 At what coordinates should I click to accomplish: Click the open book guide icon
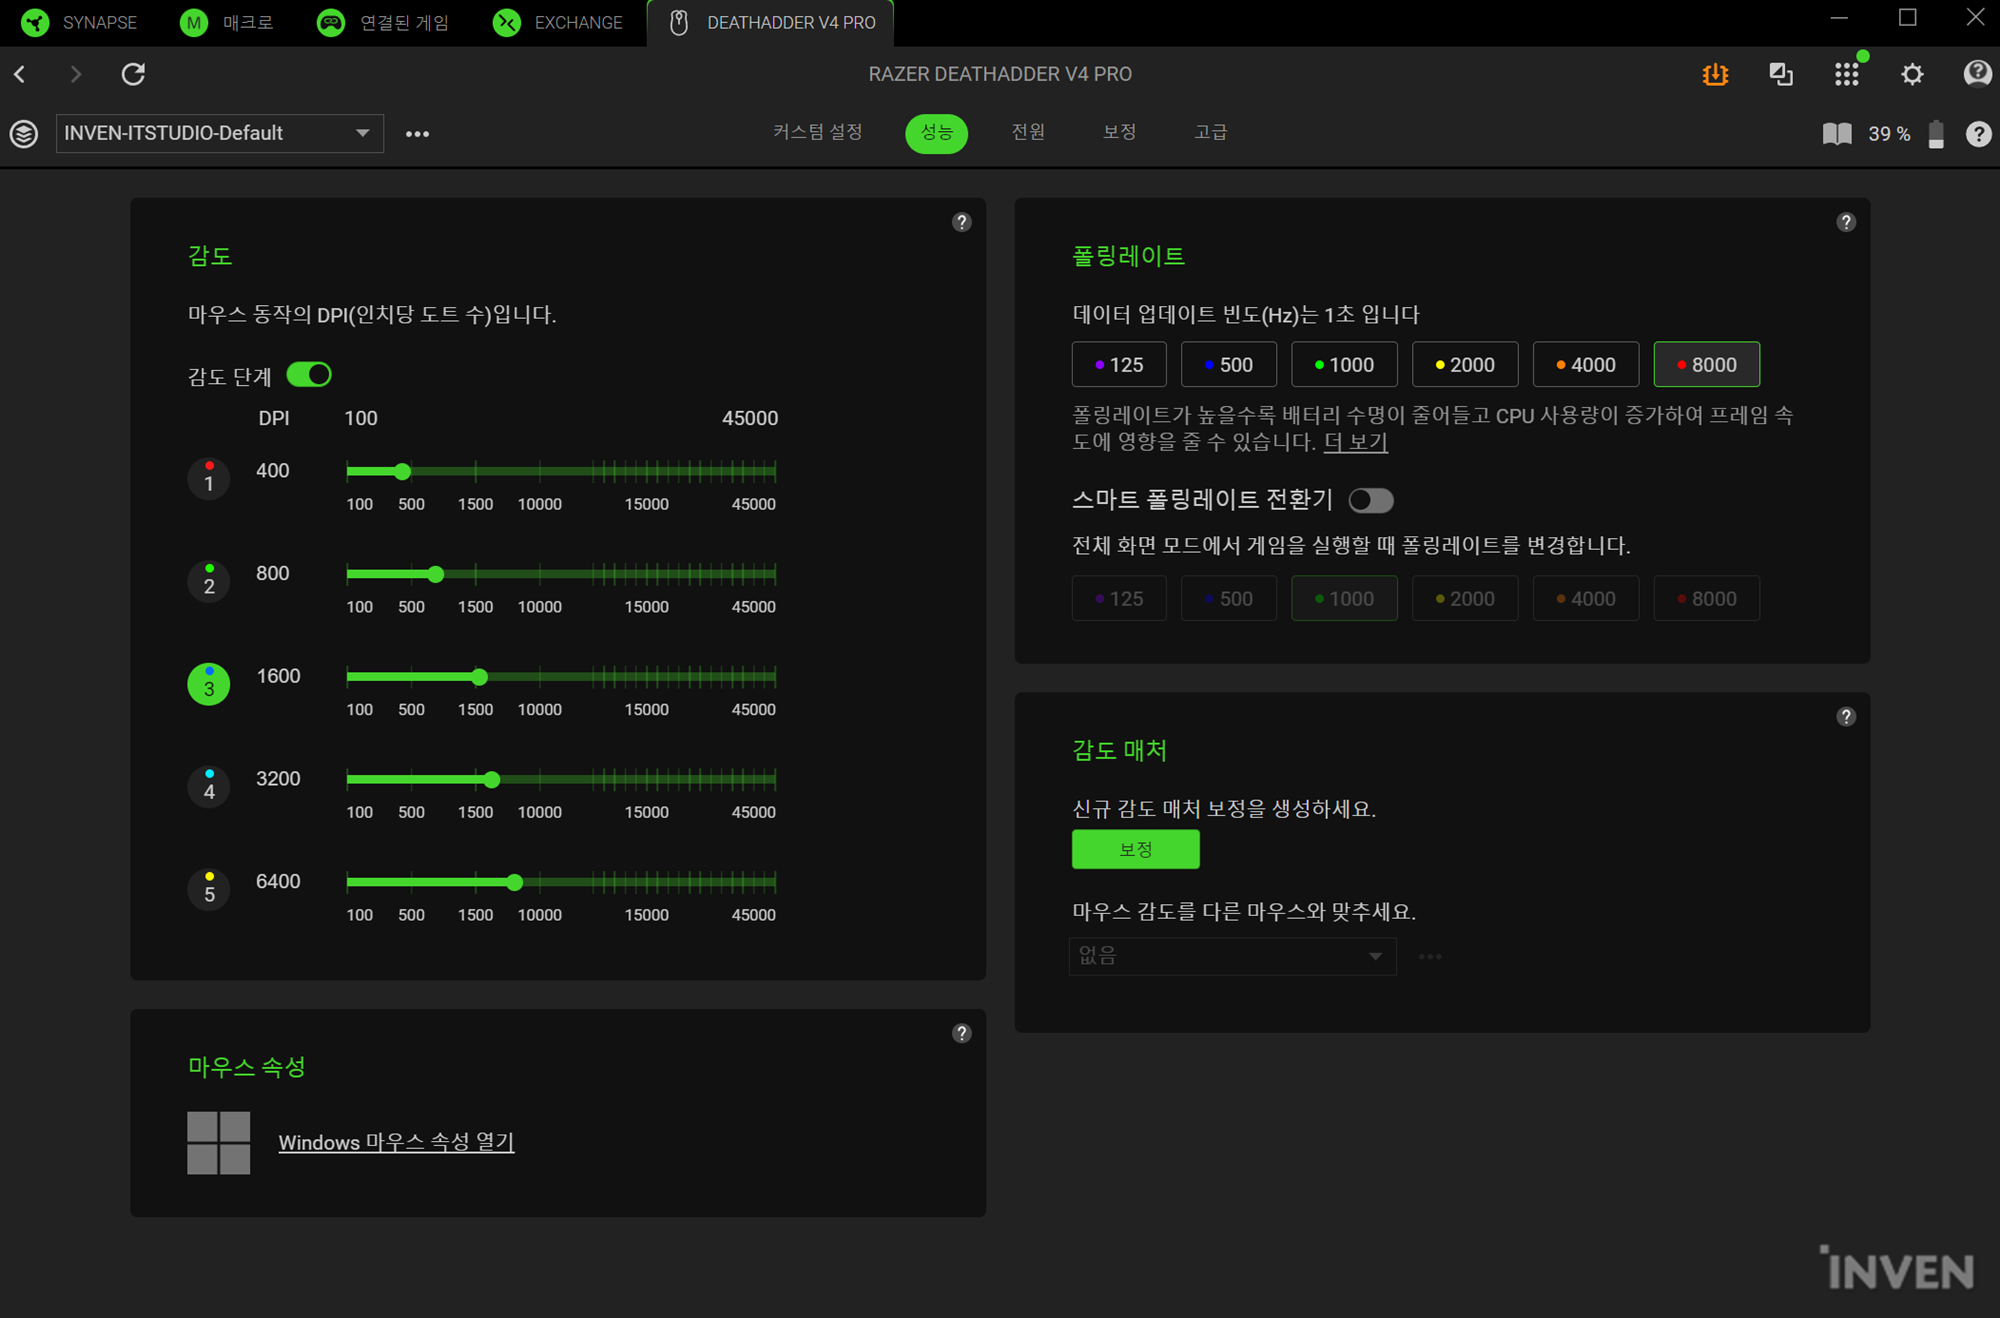pos(1837,134)
